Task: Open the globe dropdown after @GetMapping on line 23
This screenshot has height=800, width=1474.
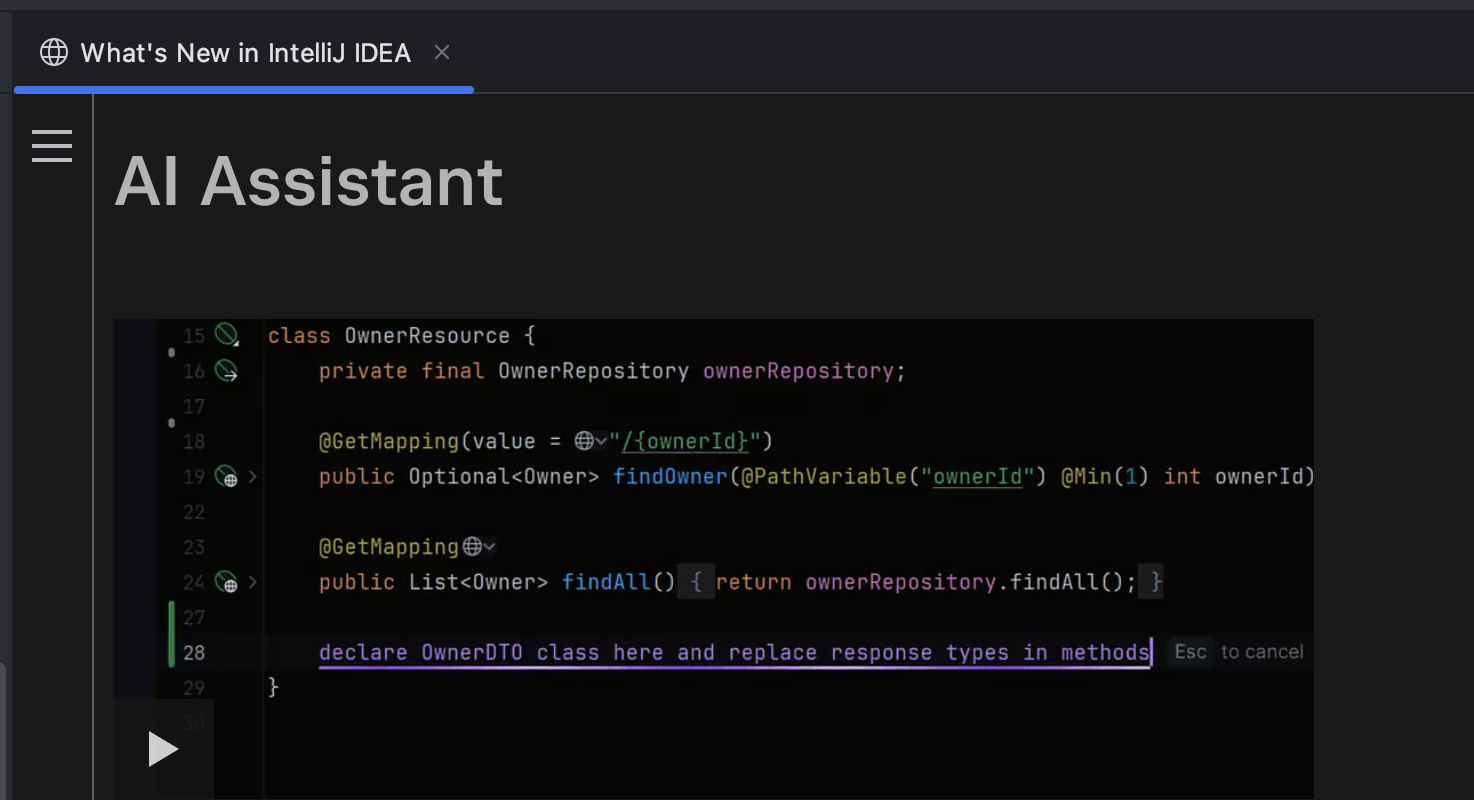Action: 479,547
